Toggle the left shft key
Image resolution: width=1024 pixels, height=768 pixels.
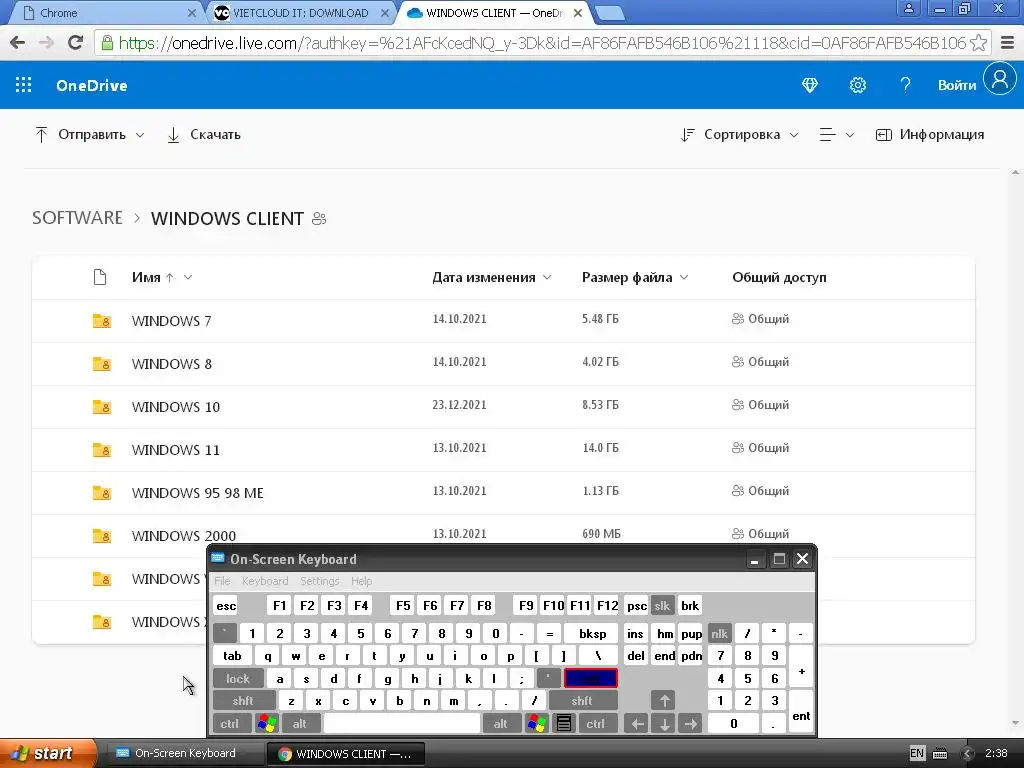[x=244, y=701]
